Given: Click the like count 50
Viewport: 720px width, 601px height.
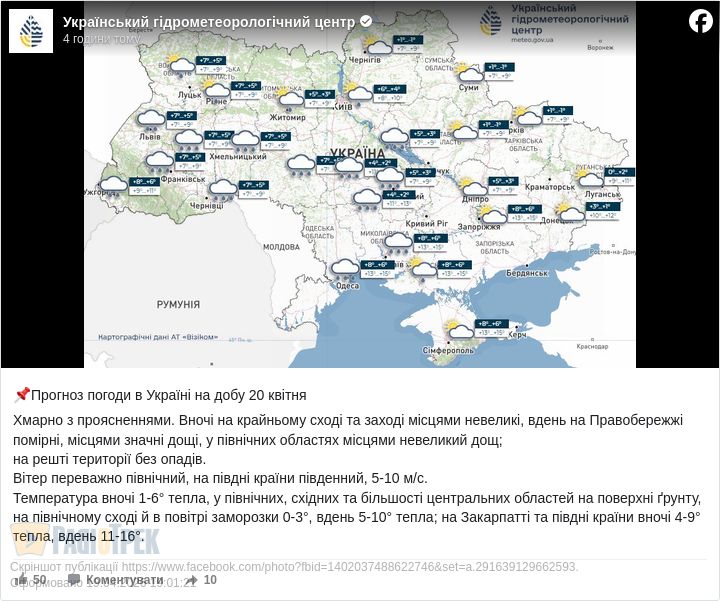Looking at the screenshot, I should point(40,580).
